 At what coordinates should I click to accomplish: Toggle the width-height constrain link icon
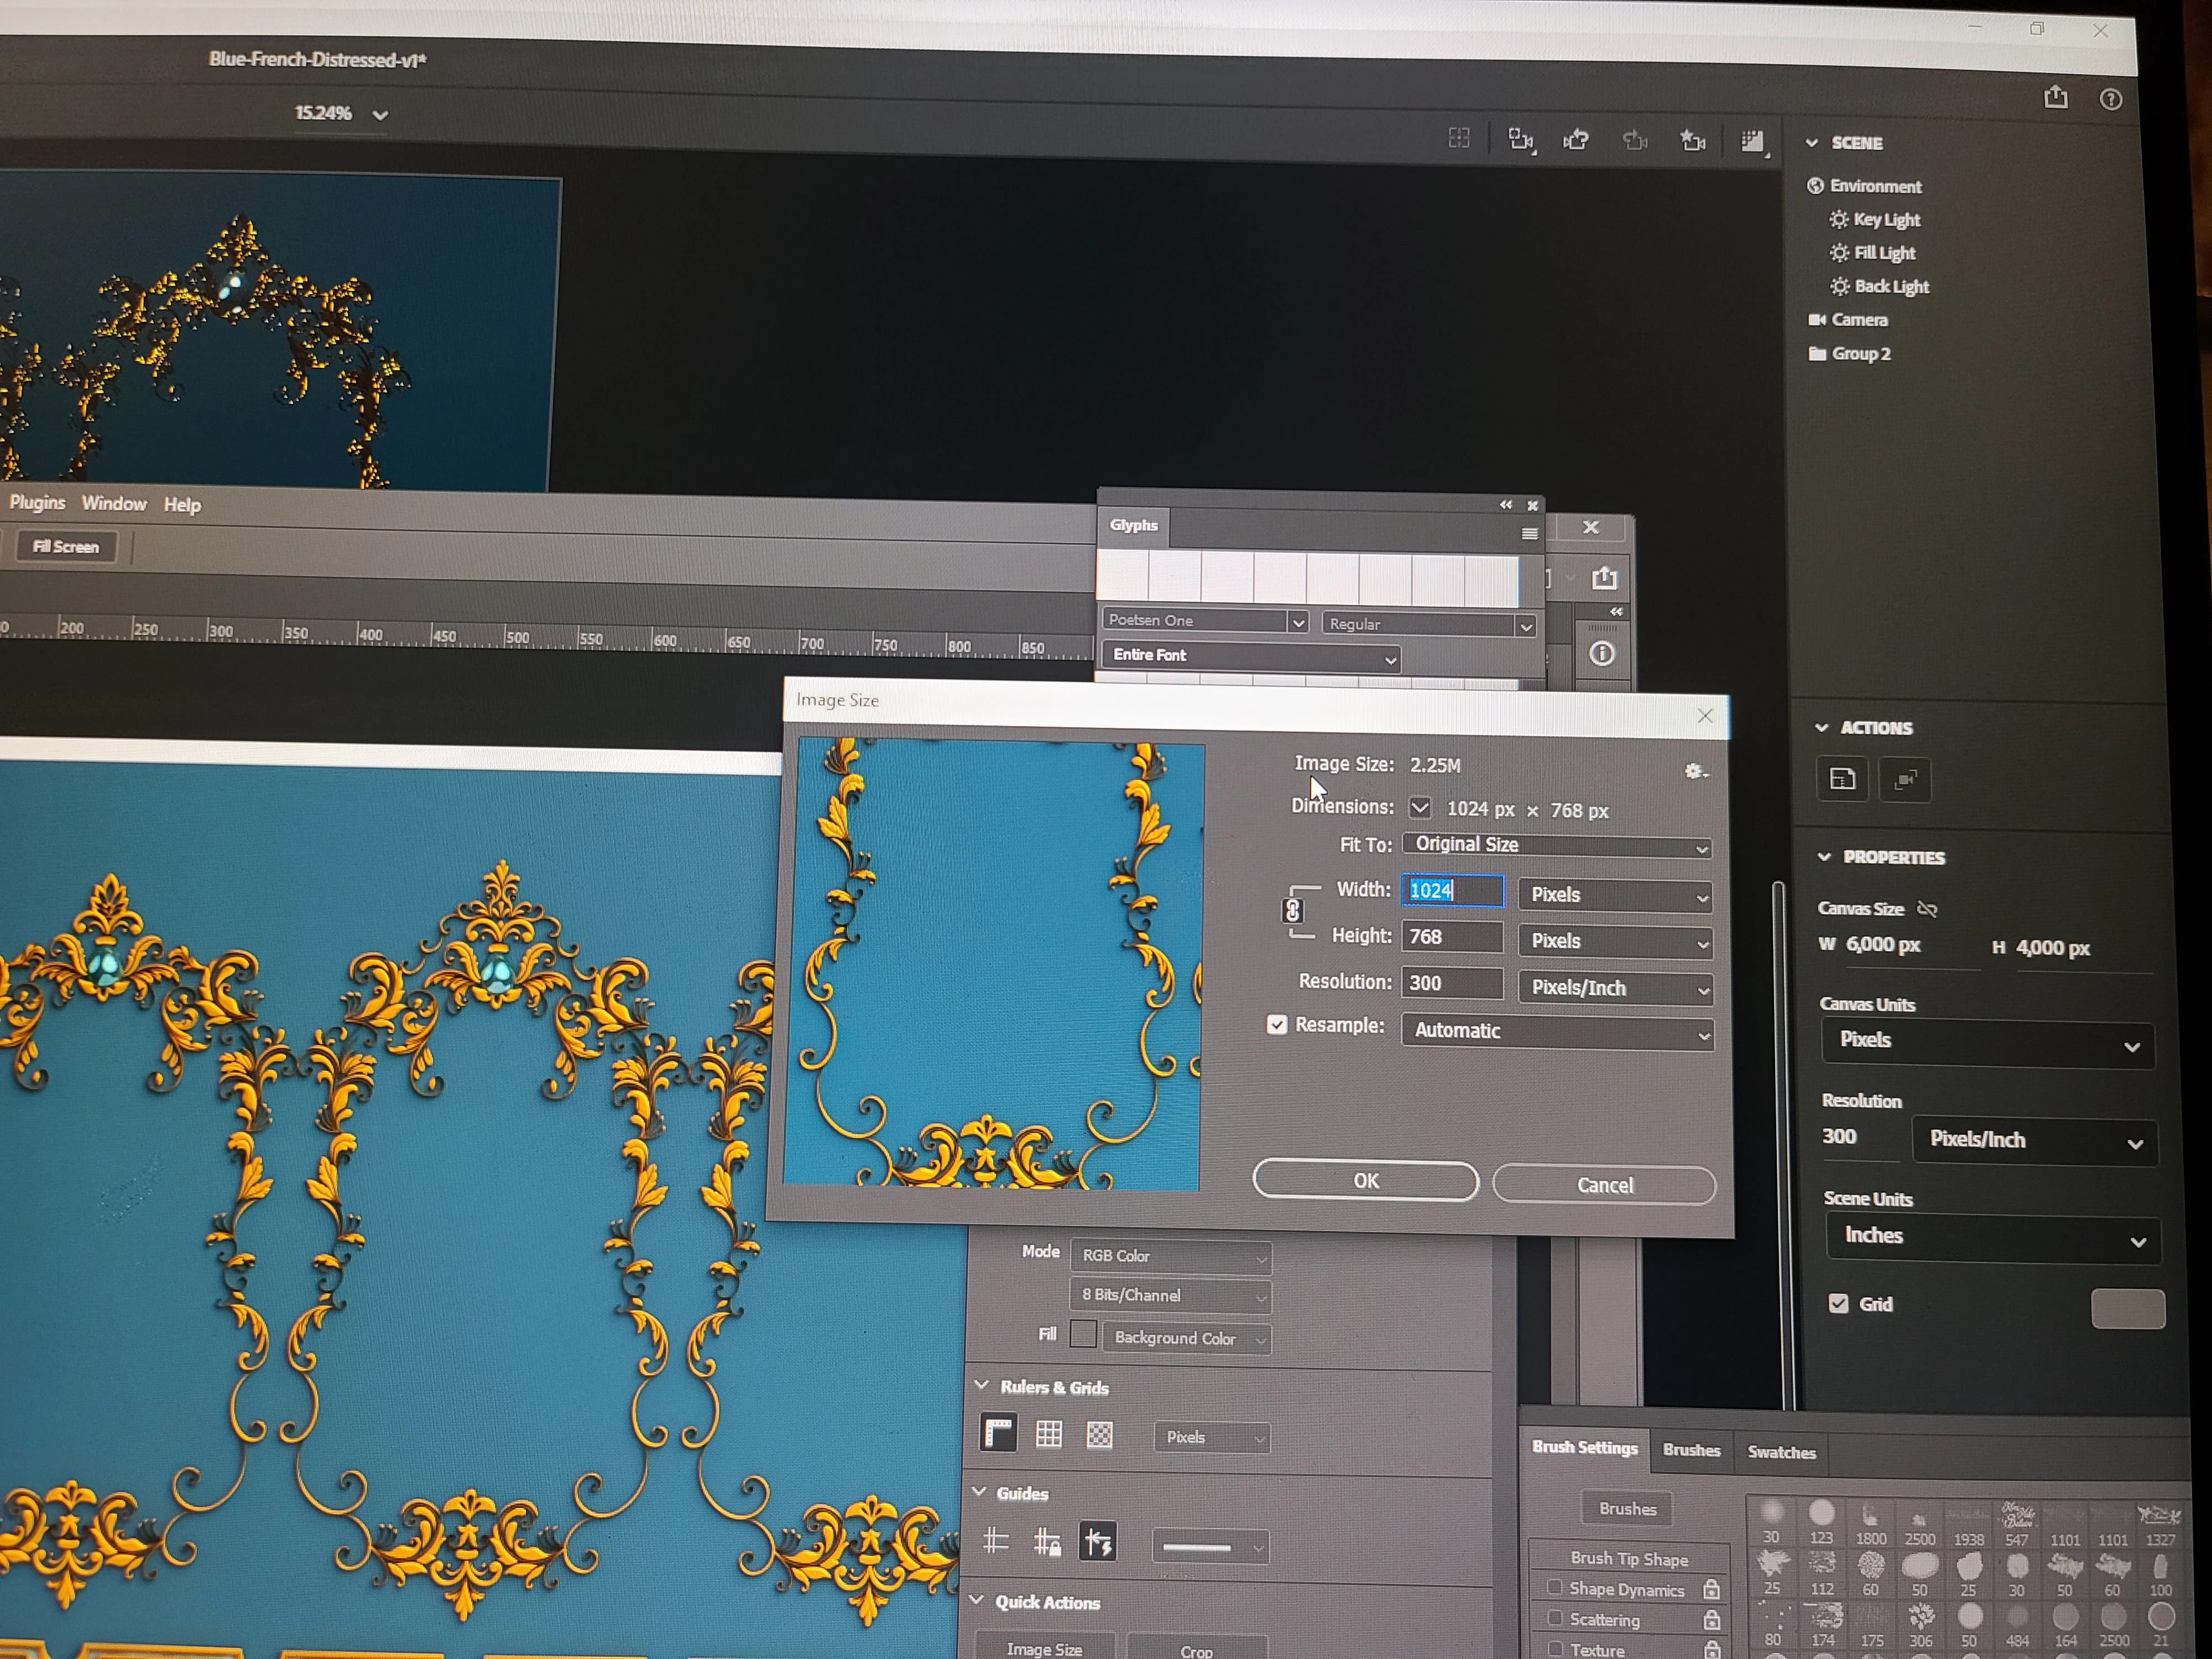pos(1292,911)
